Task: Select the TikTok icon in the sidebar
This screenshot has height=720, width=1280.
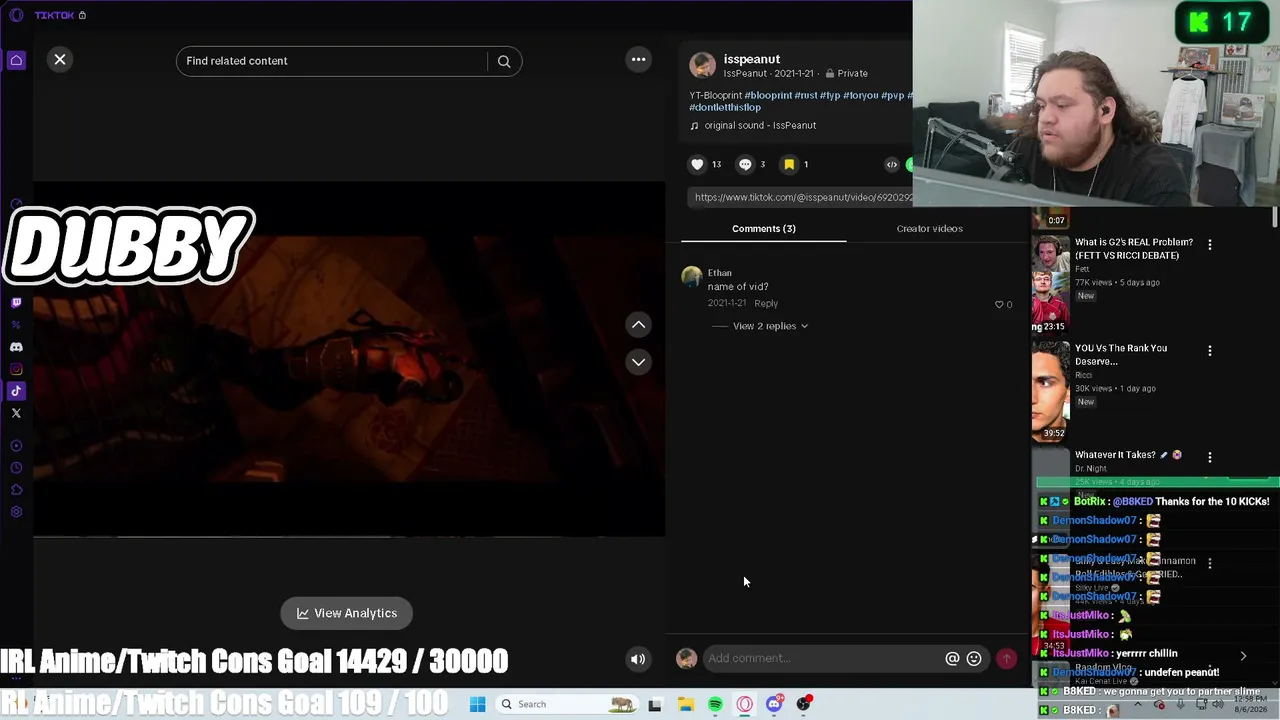Action: (16, 391)
